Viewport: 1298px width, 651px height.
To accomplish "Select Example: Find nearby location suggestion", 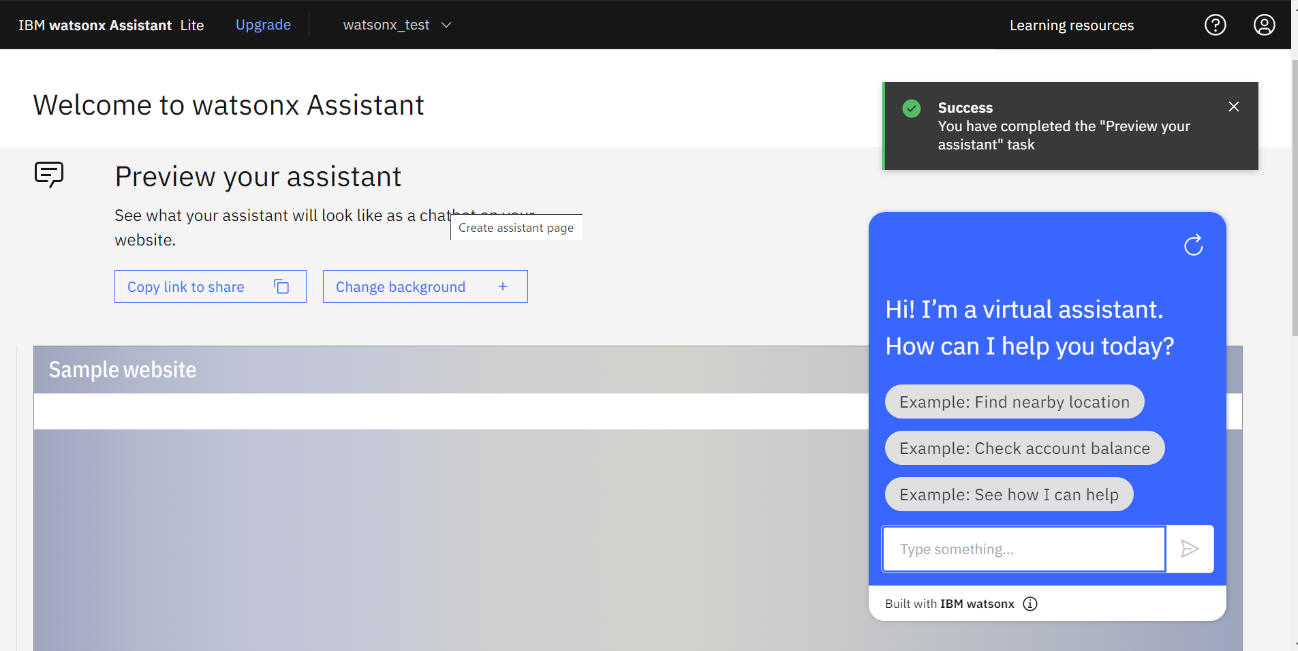I will click(1014, 402).
